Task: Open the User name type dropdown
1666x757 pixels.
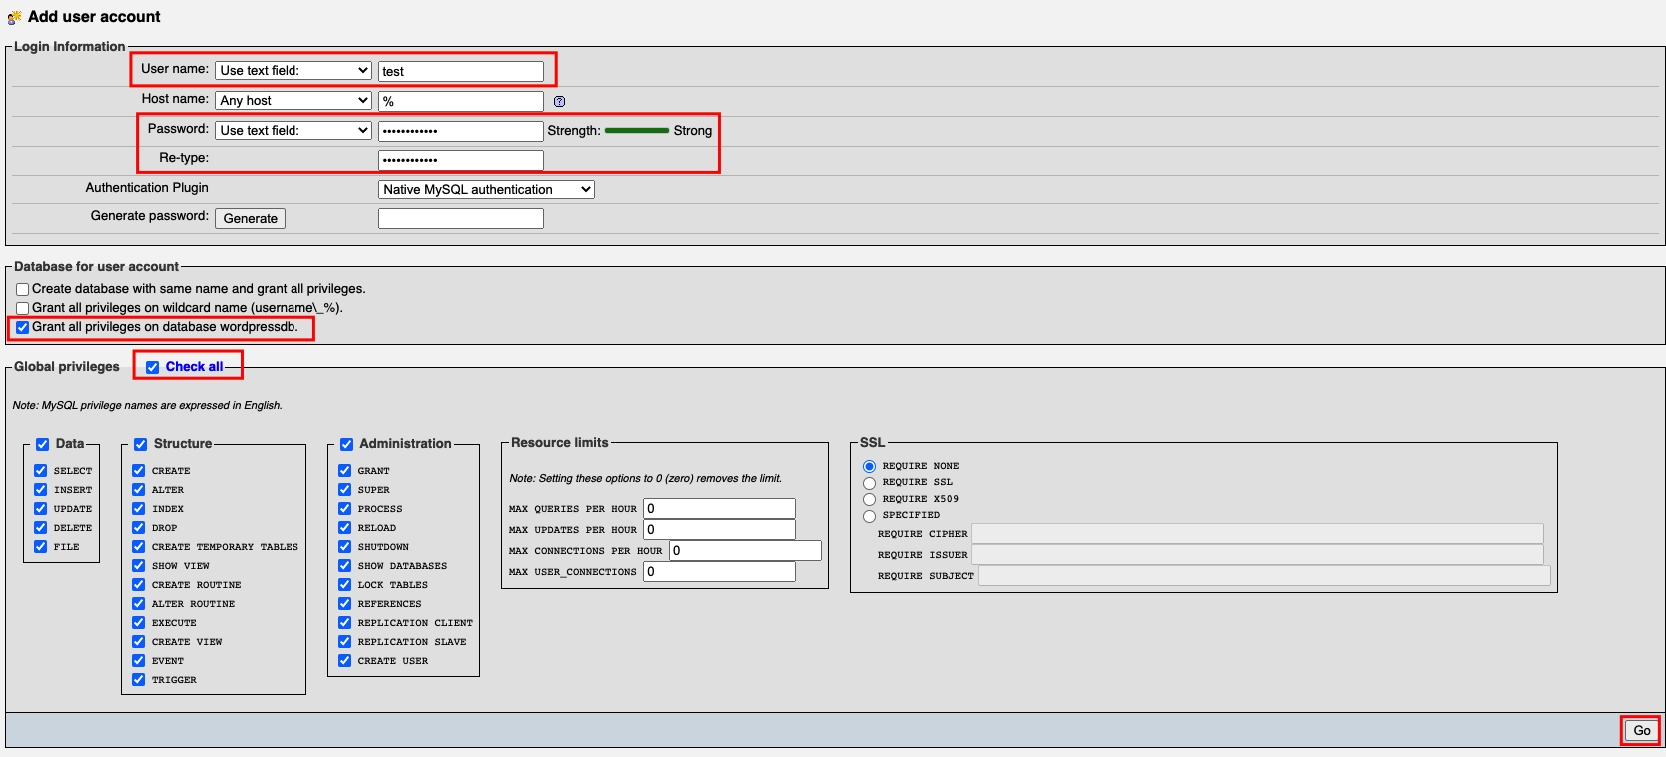Action: (x=294, y=71)
